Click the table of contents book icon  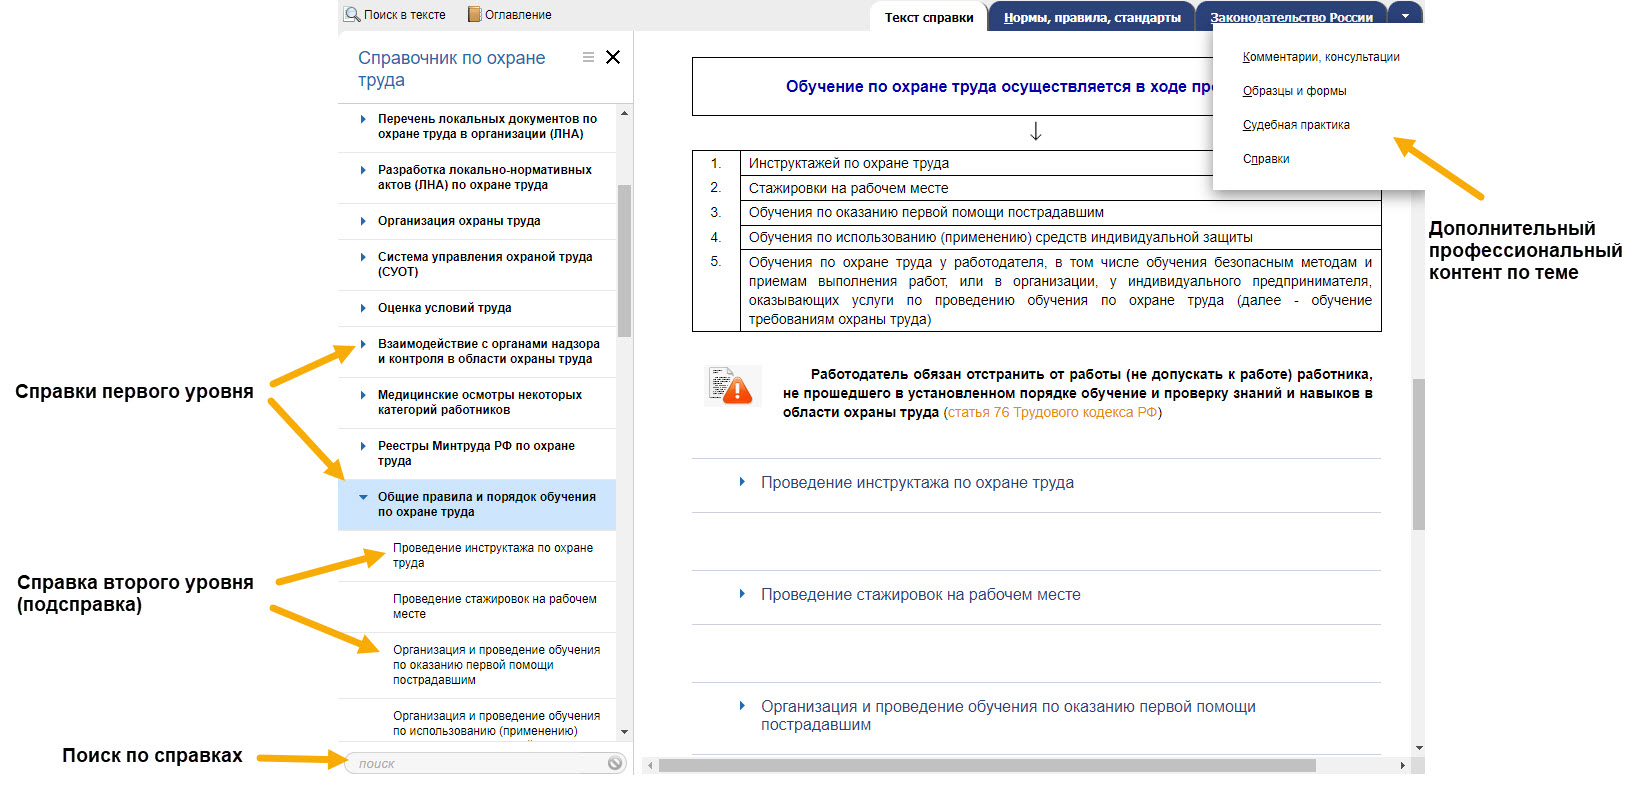tap(474, 15)
